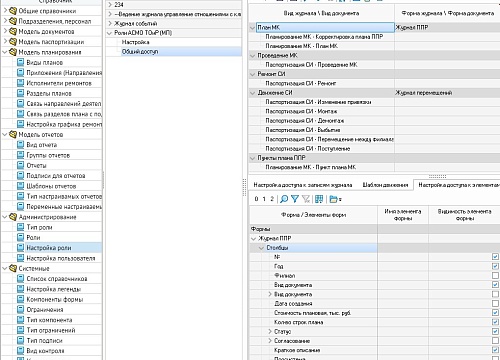The height and width of the screenshot is (360, 500).
Task: Collapse the Столбцы node in the forms tree
Action: coord(262,248)
